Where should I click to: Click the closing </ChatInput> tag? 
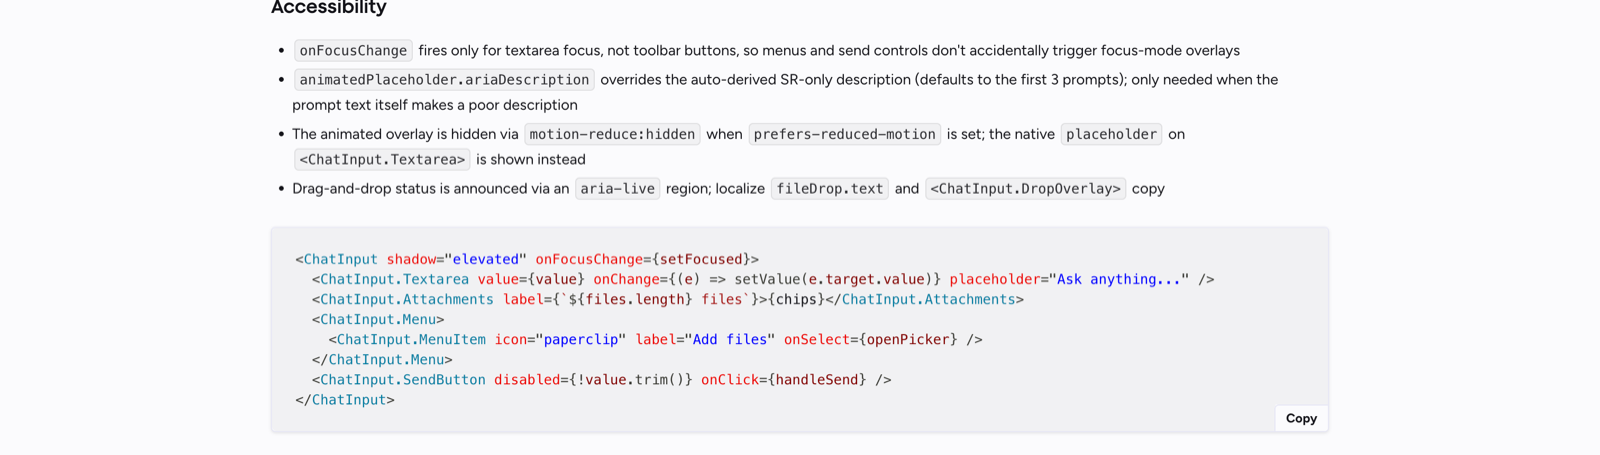(x=345, y=399)
